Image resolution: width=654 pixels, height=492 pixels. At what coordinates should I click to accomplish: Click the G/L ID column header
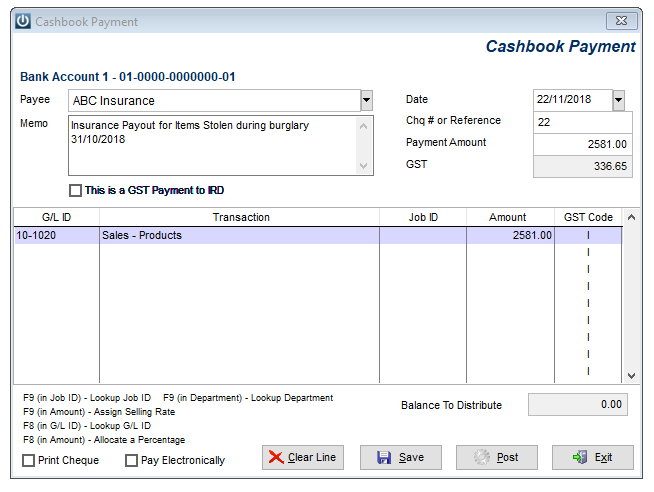(57, 217)
